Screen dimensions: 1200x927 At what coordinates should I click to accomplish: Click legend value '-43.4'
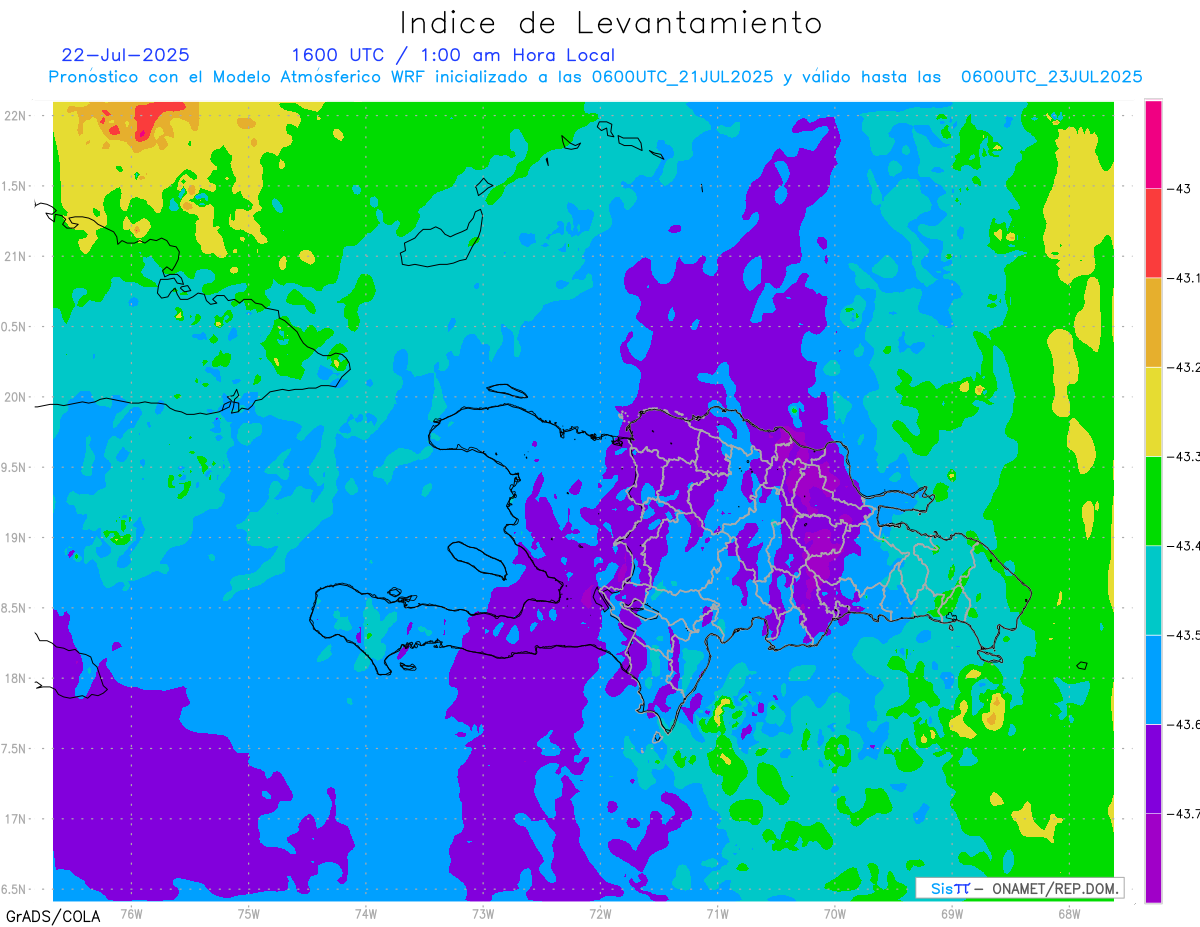[1183, 545]
